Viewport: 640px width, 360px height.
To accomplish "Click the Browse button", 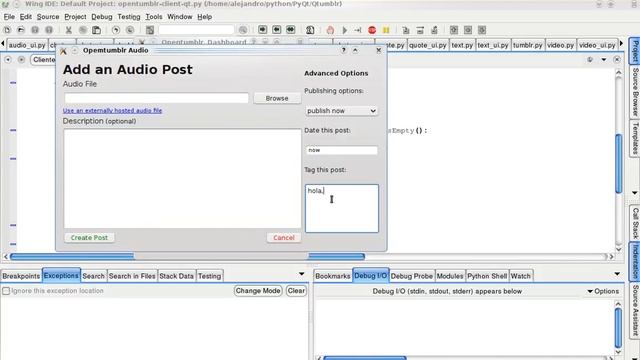I will [277, 98].
